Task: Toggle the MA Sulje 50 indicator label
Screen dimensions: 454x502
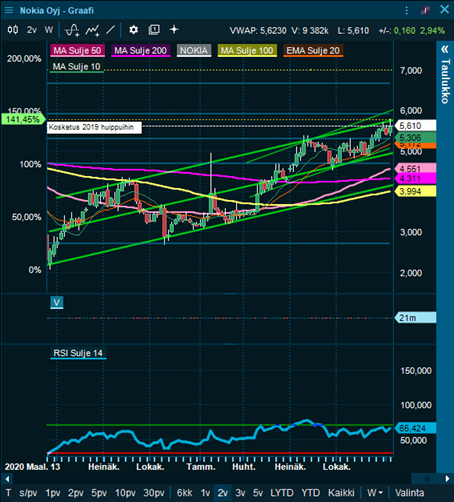Action: [x=77, y=51]
